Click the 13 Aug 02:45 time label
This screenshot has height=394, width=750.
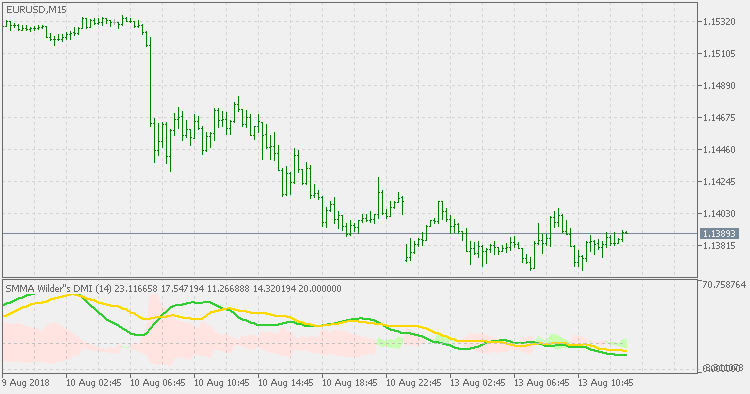pyautogui.click(x=478, y=383)
